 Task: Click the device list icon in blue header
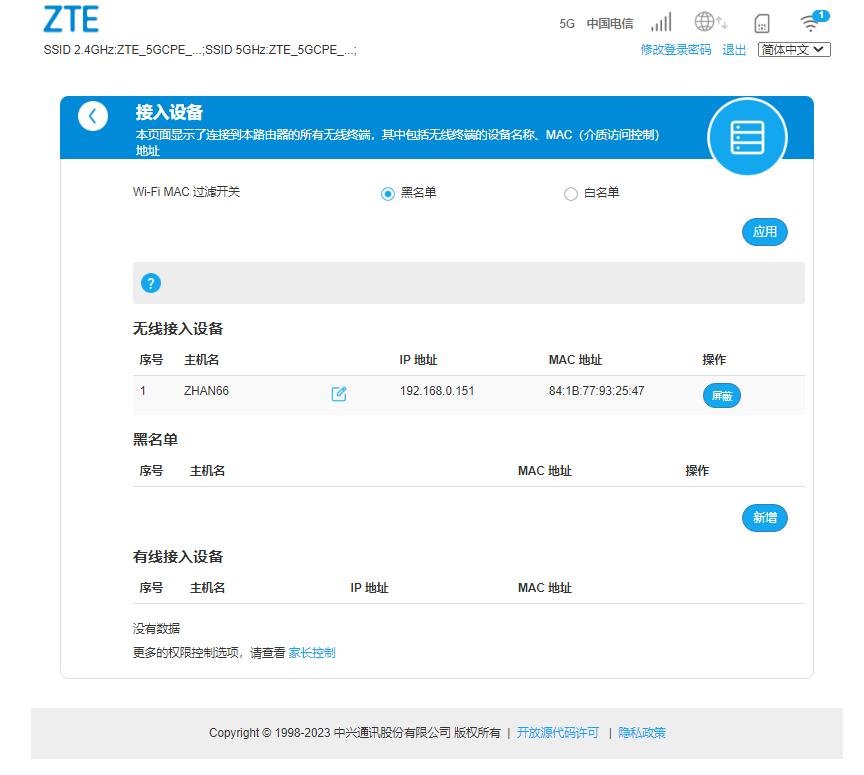pos(747,137)
